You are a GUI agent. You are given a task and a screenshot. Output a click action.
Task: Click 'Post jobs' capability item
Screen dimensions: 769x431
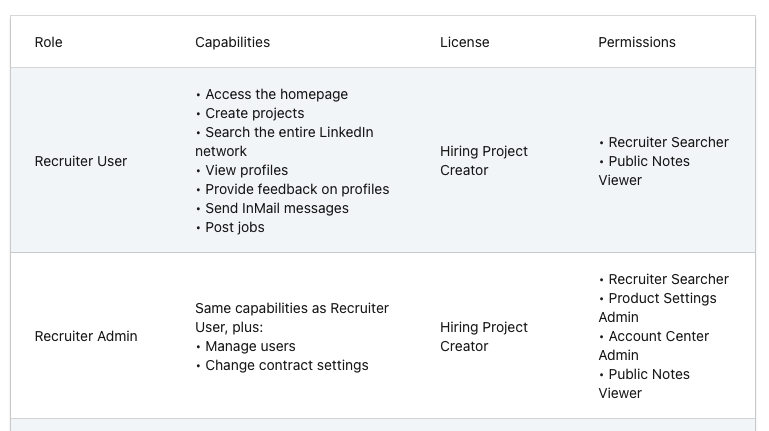(x=235, y=228)
